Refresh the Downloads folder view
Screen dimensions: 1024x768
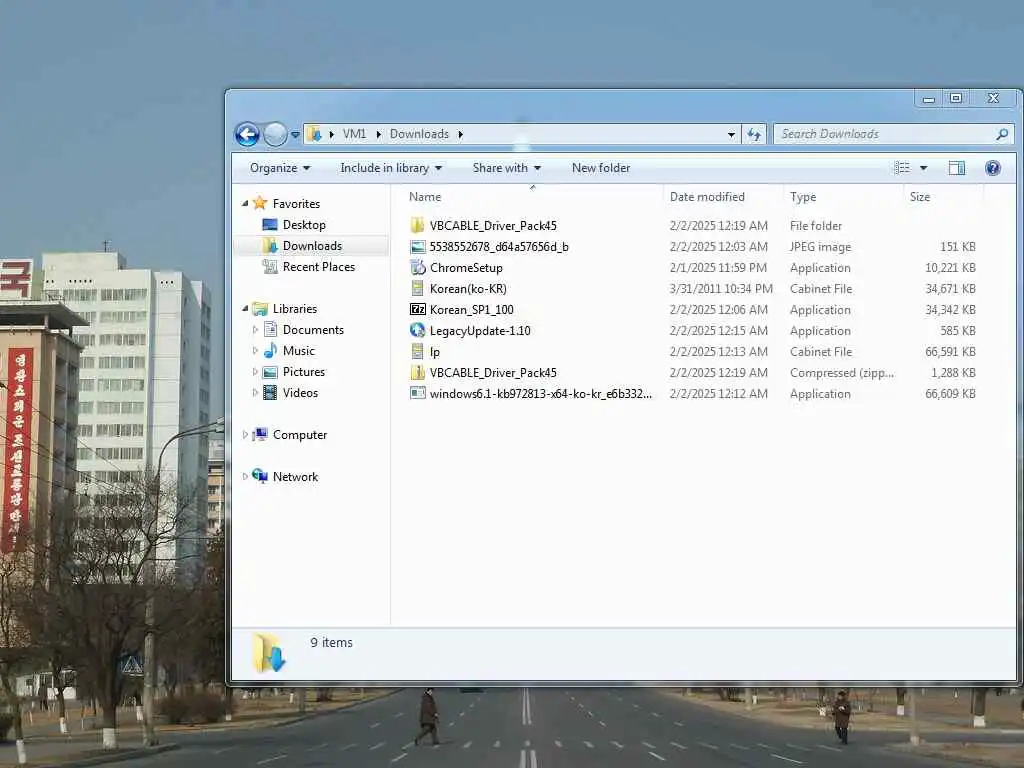(x=754, y=135)
